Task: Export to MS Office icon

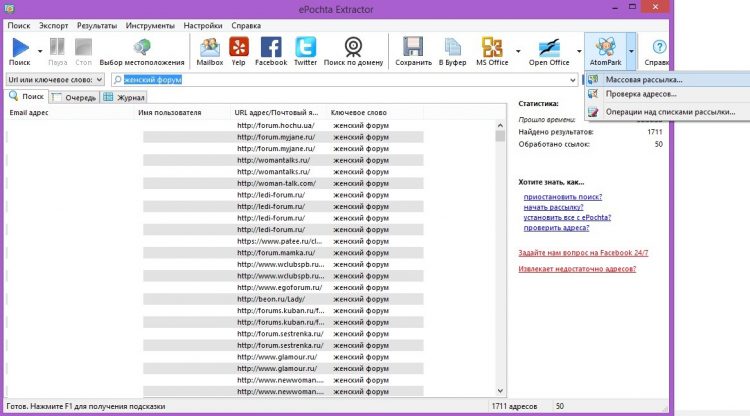Action: pos(492,47)
